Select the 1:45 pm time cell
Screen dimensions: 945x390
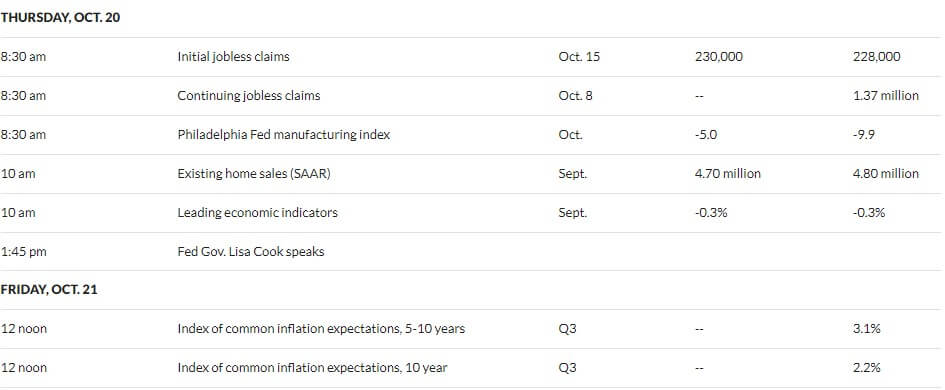(24, 251)
